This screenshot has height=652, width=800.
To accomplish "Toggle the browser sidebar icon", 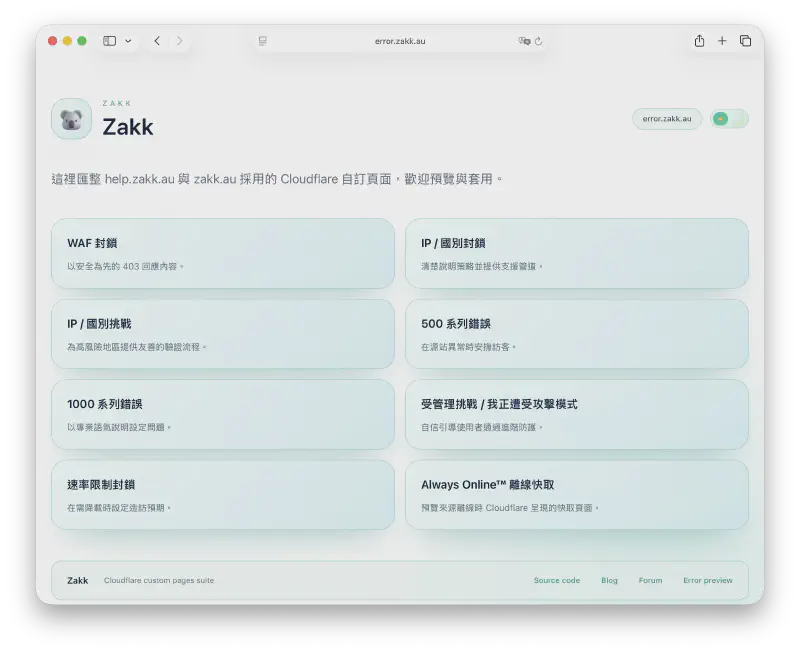I will click(x=112, y=41).
